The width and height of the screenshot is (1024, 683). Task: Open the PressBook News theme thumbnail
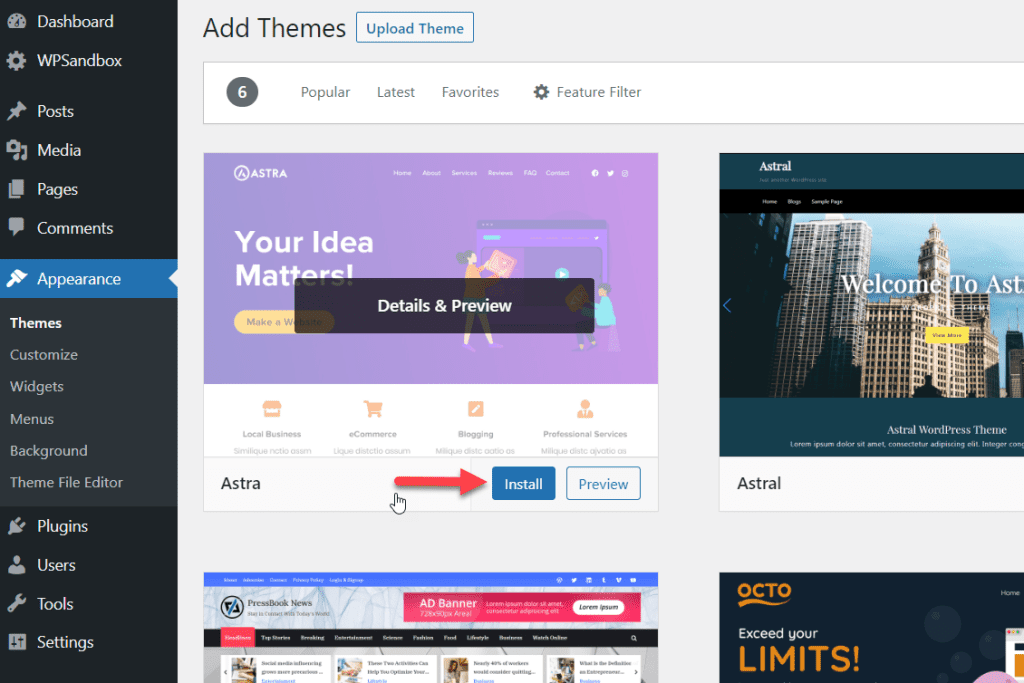coord(431,628)
